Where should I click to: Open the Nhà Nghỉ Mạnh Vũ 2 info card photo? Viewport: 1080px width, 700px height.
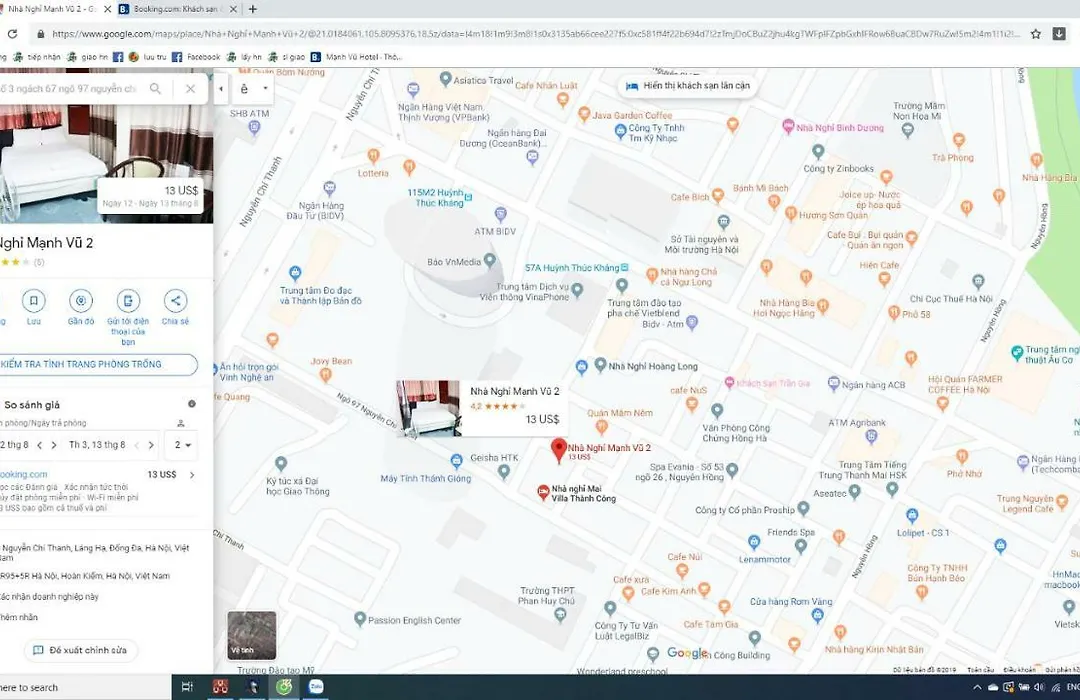tap(428, 408)
